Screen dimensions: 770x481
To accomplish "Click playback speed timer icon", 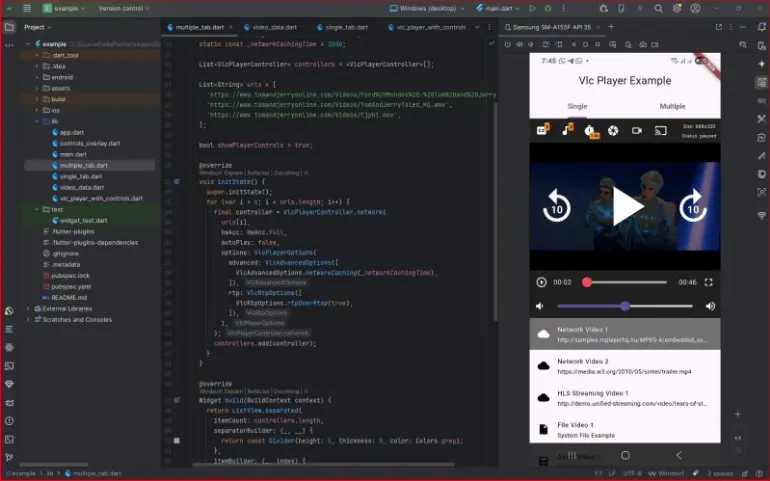I will (591, 131).
